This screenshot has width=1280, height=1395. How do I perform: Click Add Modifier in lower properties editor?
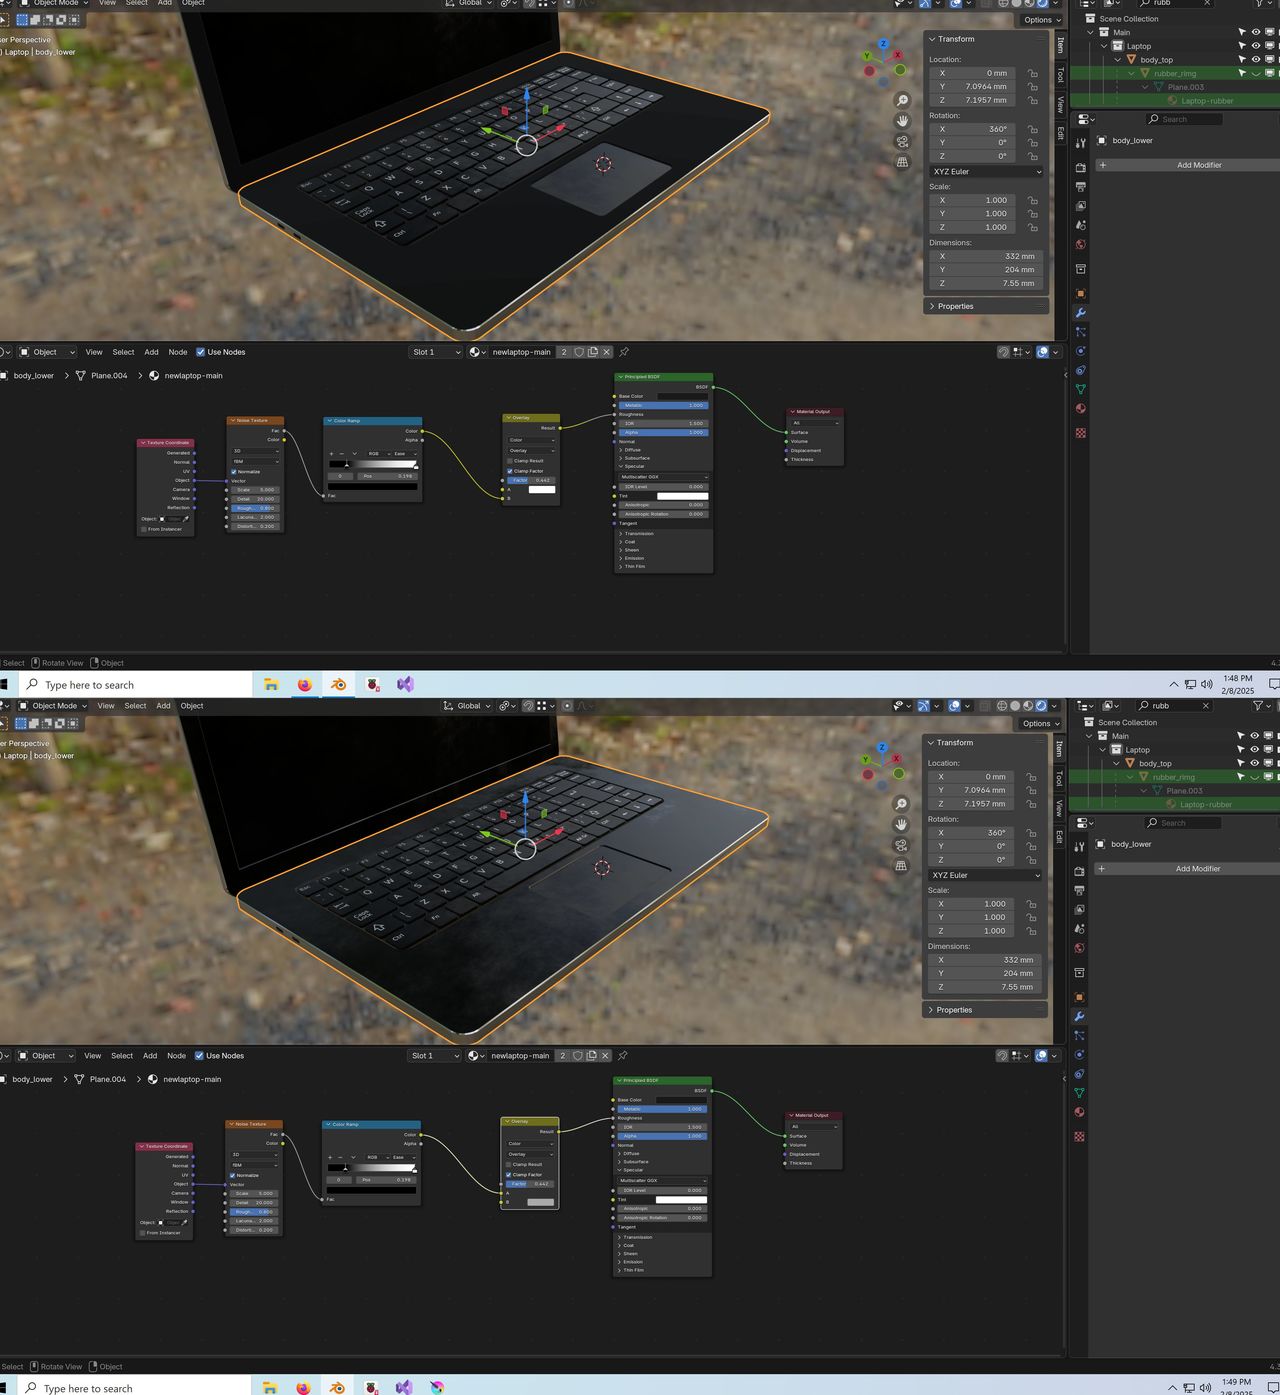pyautogui.click(x=1189, y=869)
